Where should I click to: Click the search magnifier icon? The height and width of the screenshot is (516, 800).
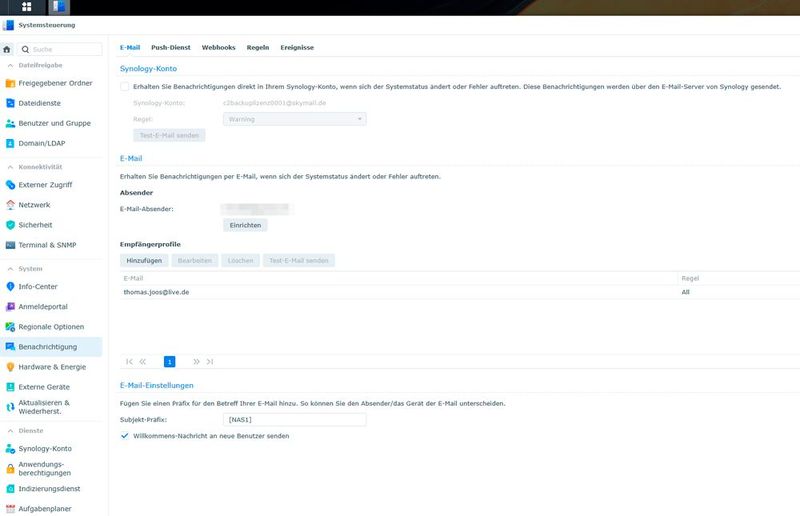coord(25,50)
